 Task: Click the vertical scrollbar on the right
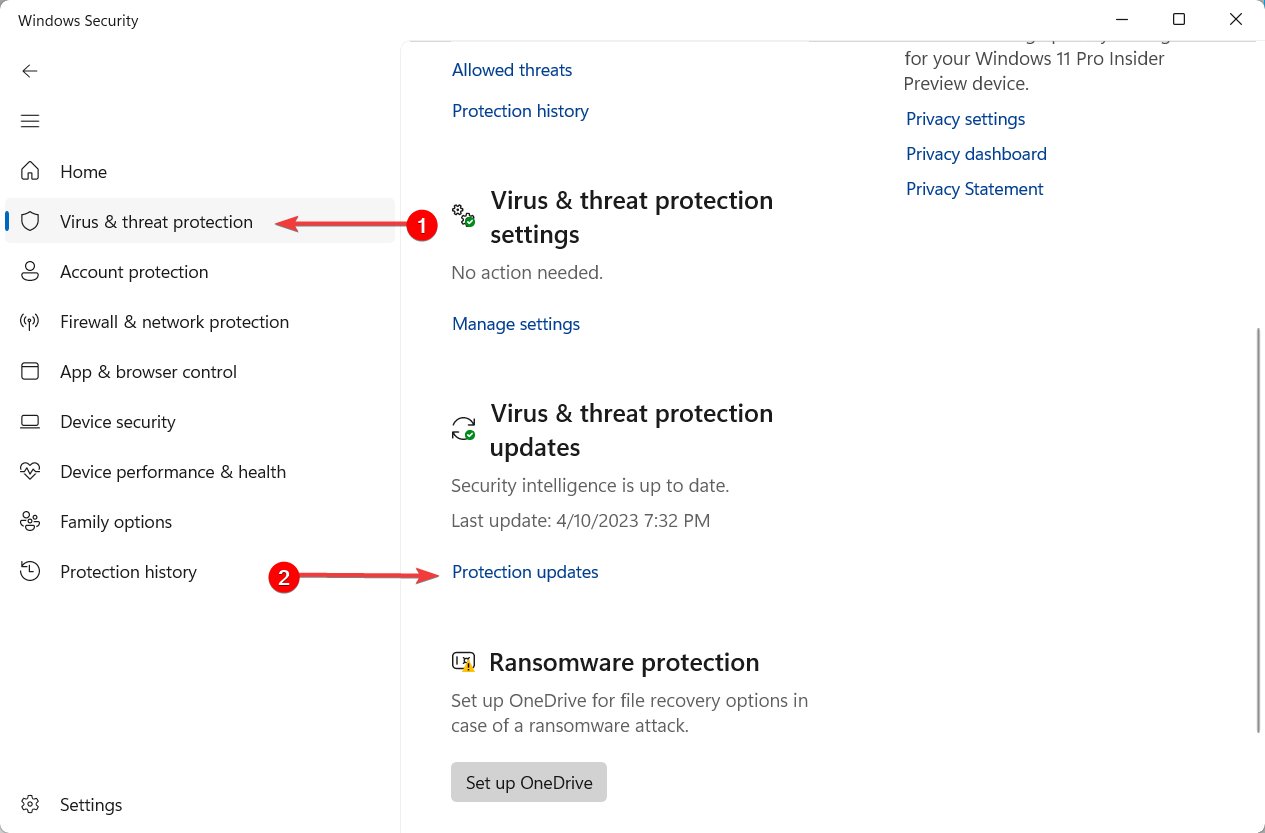click(x=1258, y=530)
